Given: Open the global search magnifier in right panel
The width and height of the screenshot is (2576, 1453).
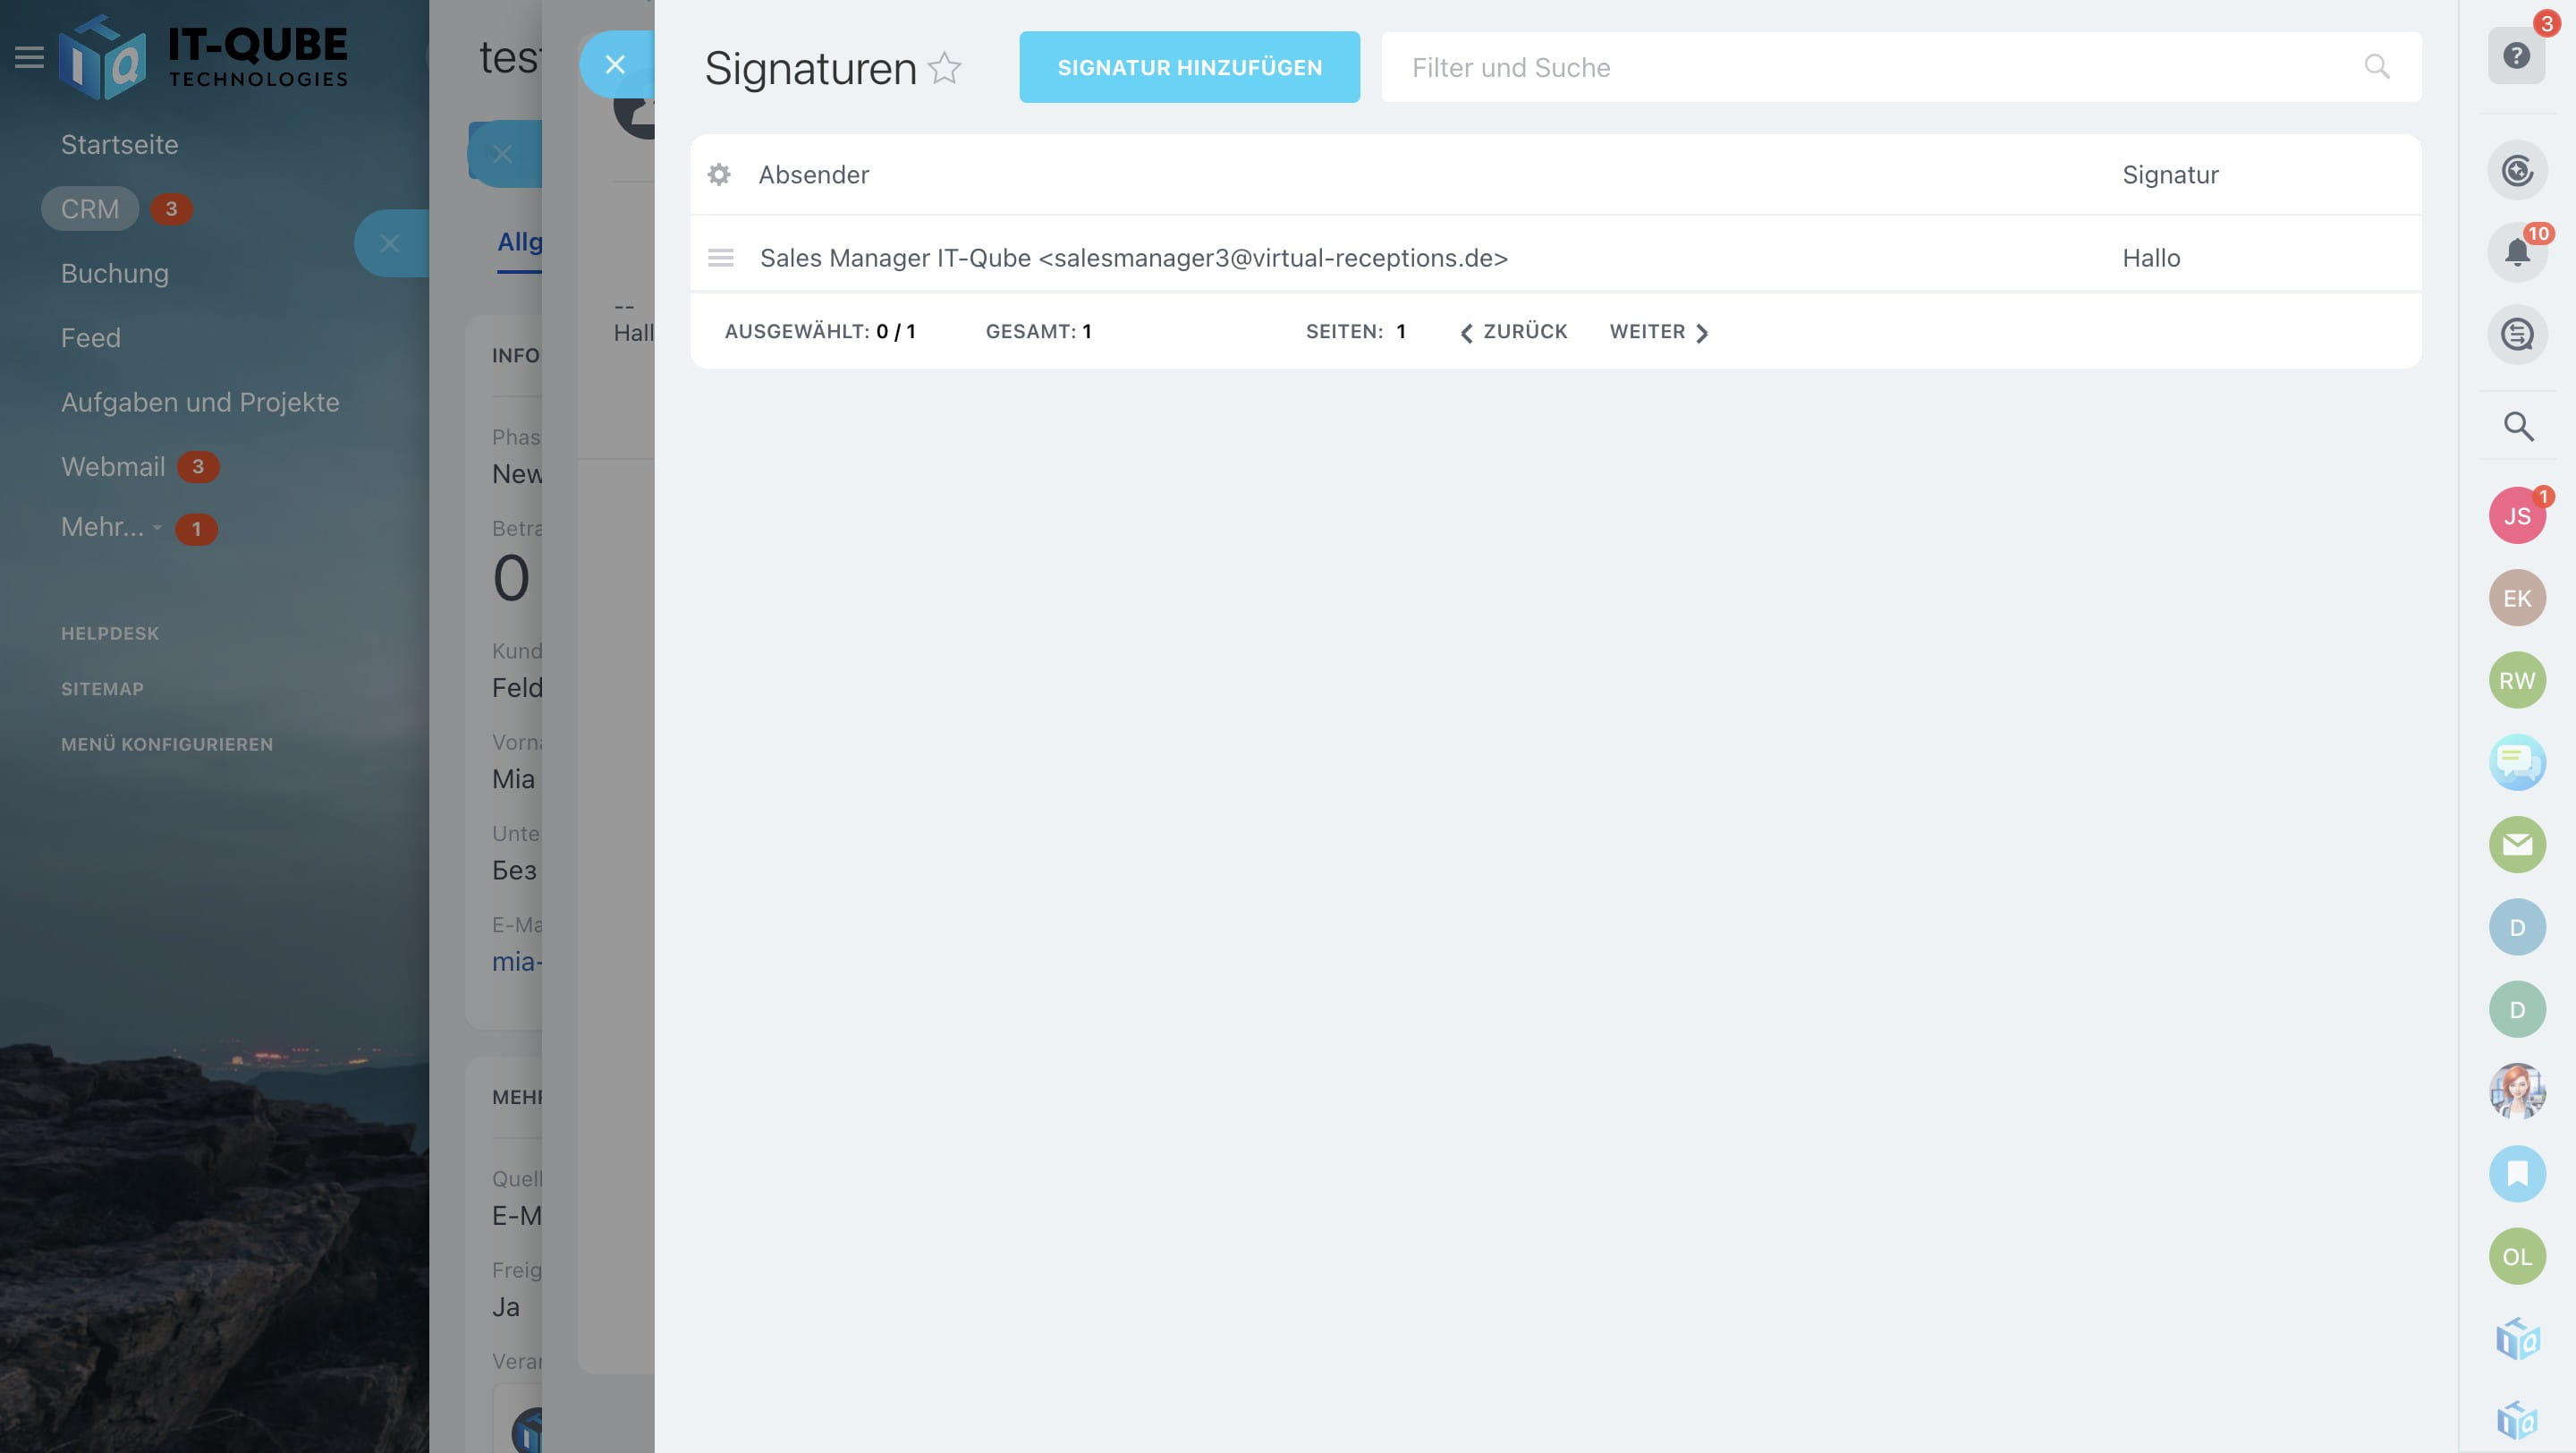Looking at the screenshot, I should (x=2517, y=426).
